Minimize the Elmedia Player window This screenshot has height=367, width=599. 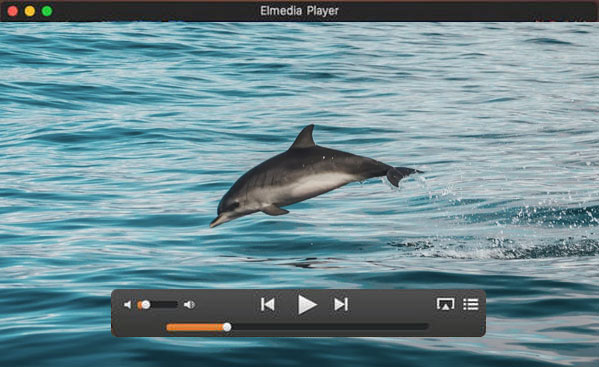pyautogui.click(x=30, y=11)
